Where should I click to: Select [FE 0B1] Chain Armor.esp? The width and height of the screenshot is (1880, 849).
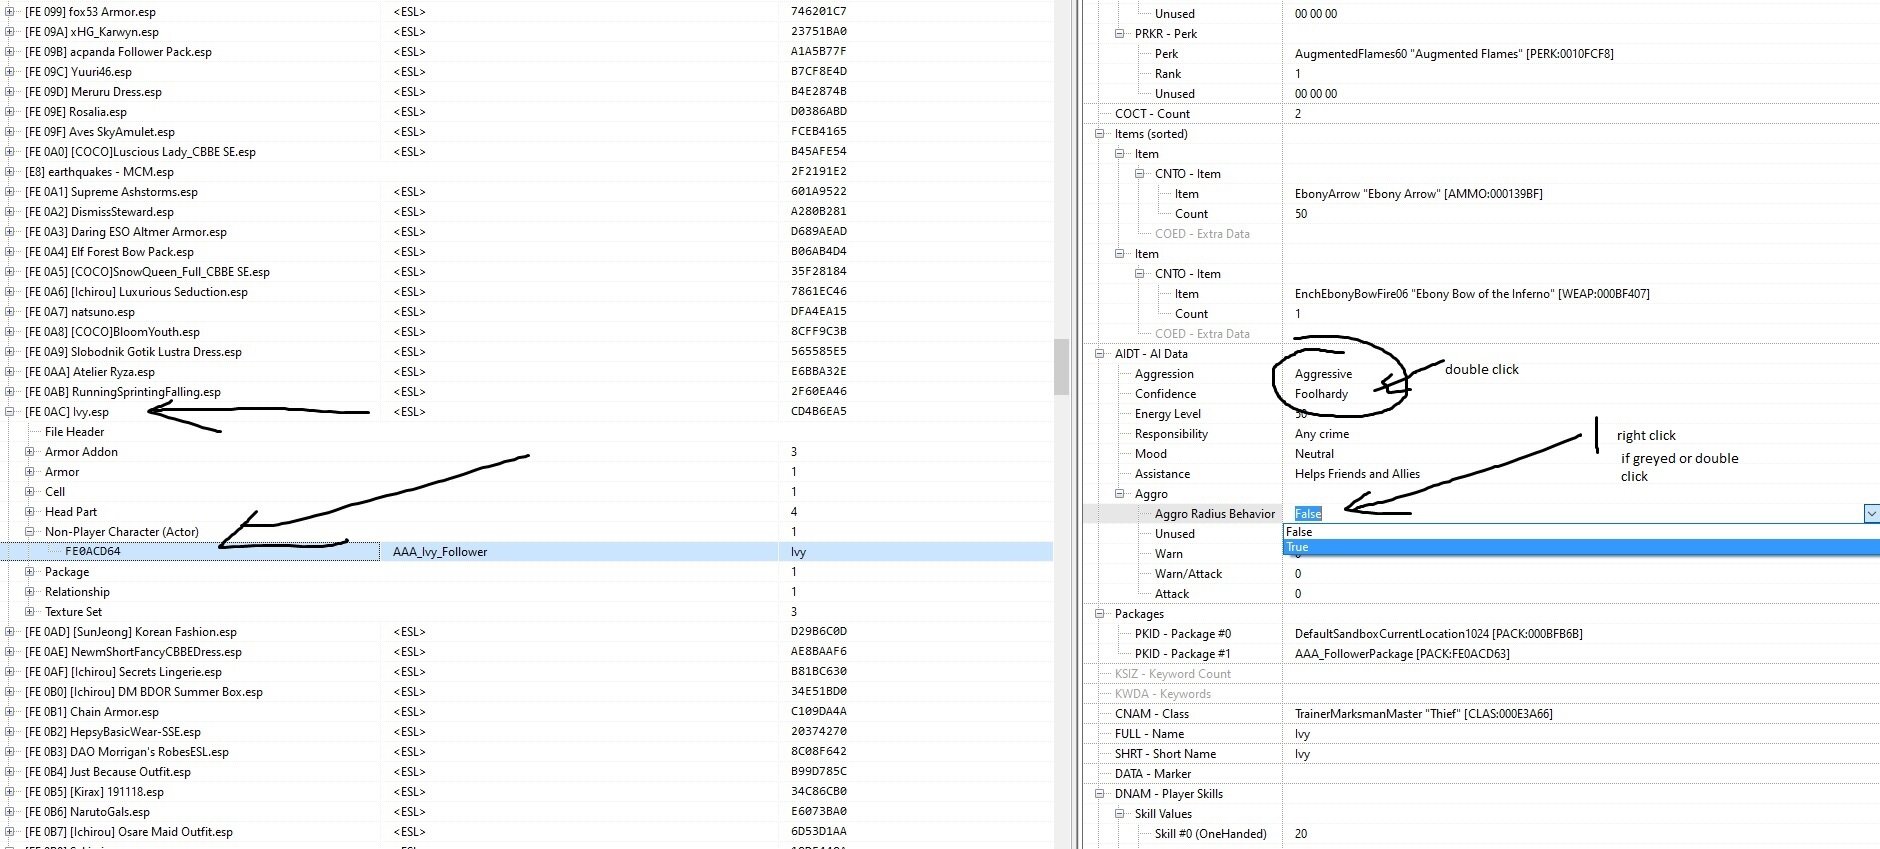point(92,712)
